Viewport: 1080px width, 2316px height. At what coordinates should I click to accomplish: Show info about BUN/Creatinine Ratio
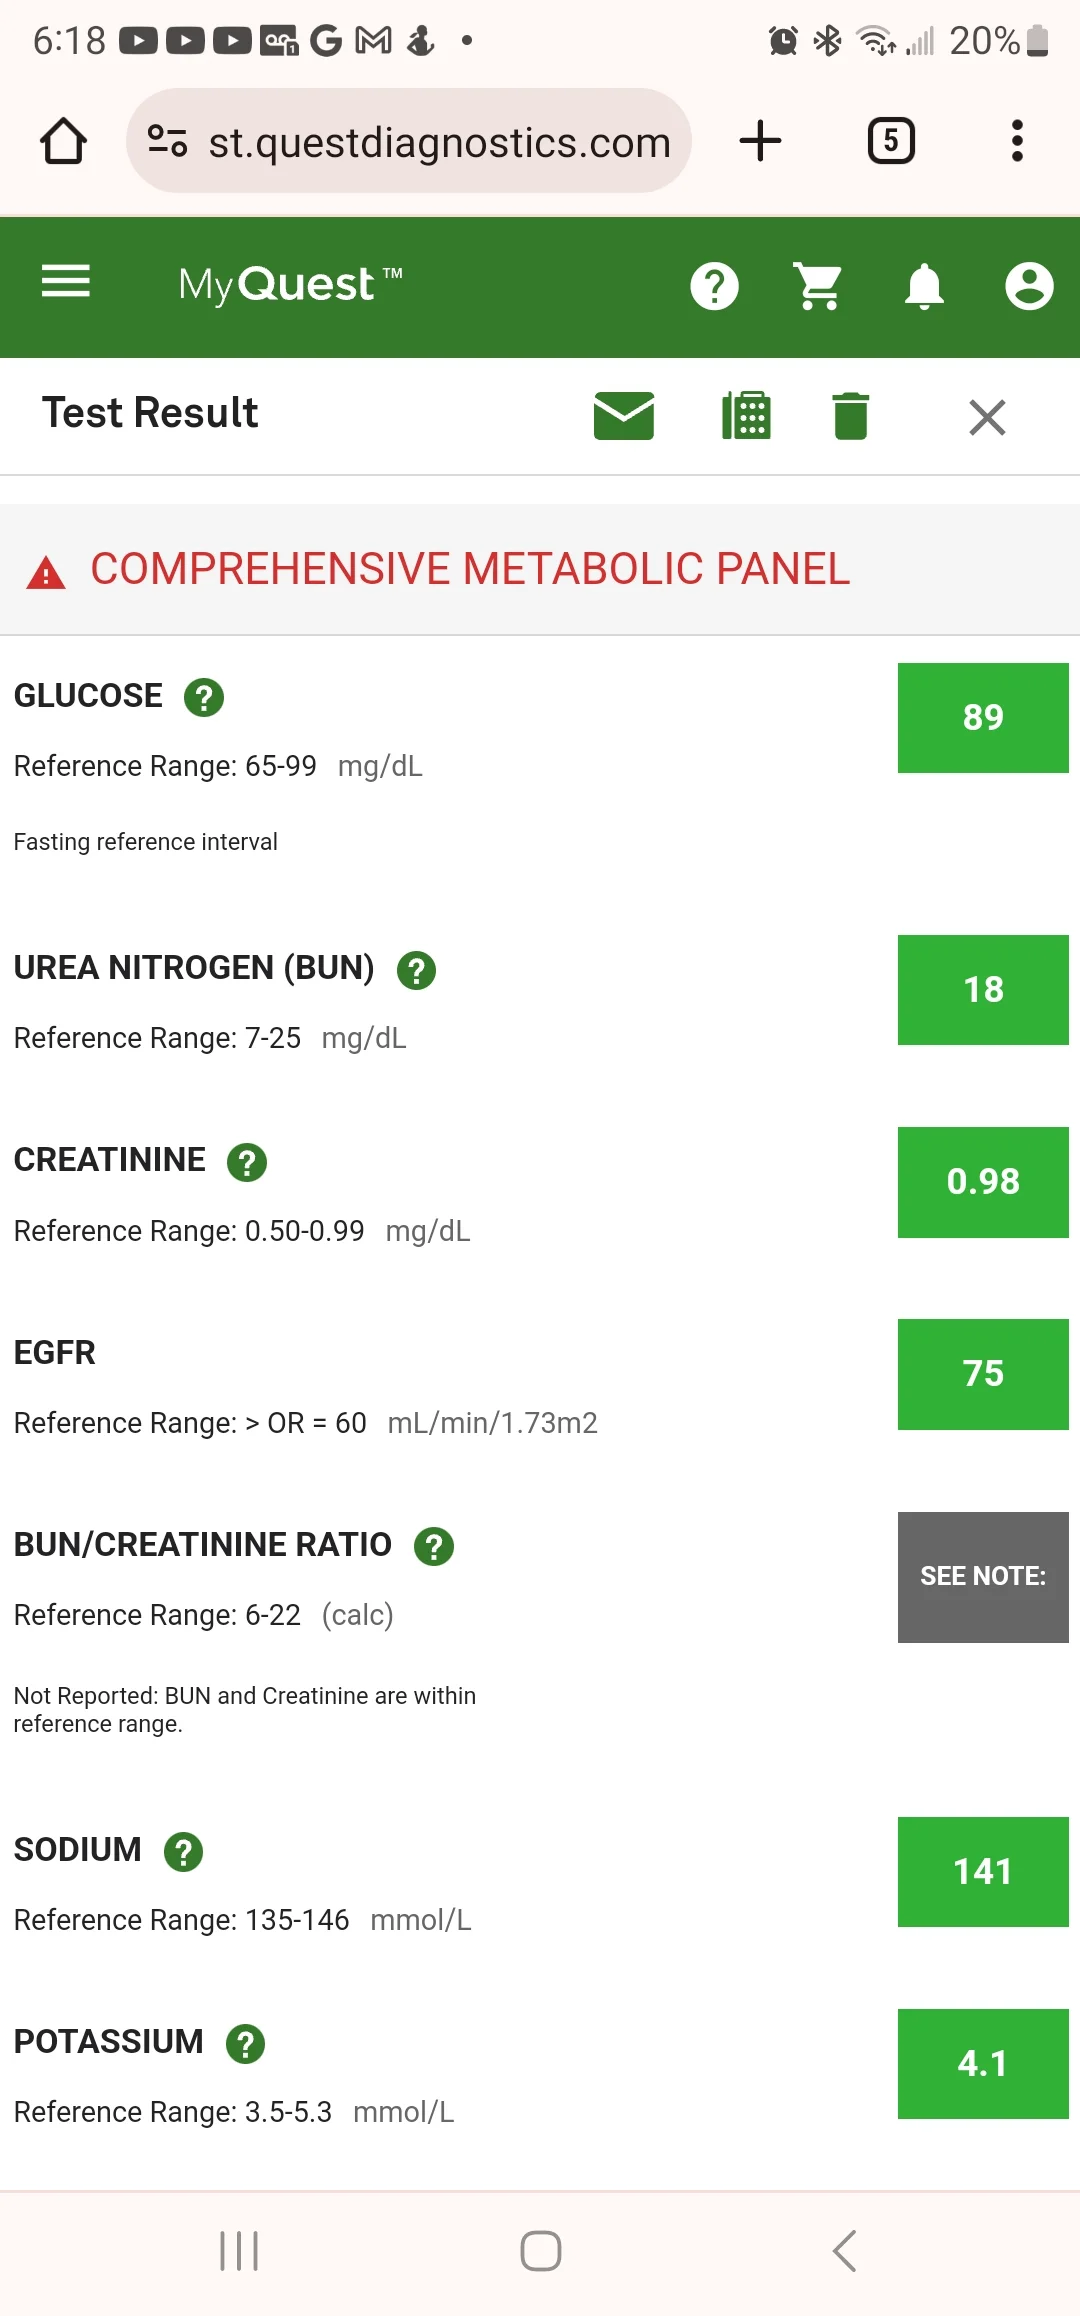coord(434,1546)
